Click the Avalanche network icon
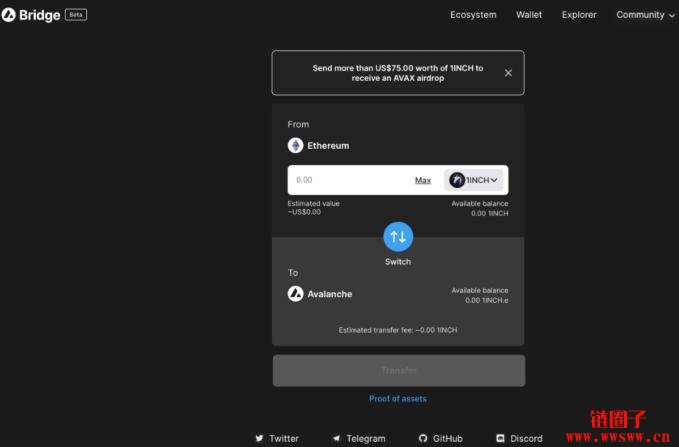The height and width of the screenshot is (447, 679). (x=295, y=294)
